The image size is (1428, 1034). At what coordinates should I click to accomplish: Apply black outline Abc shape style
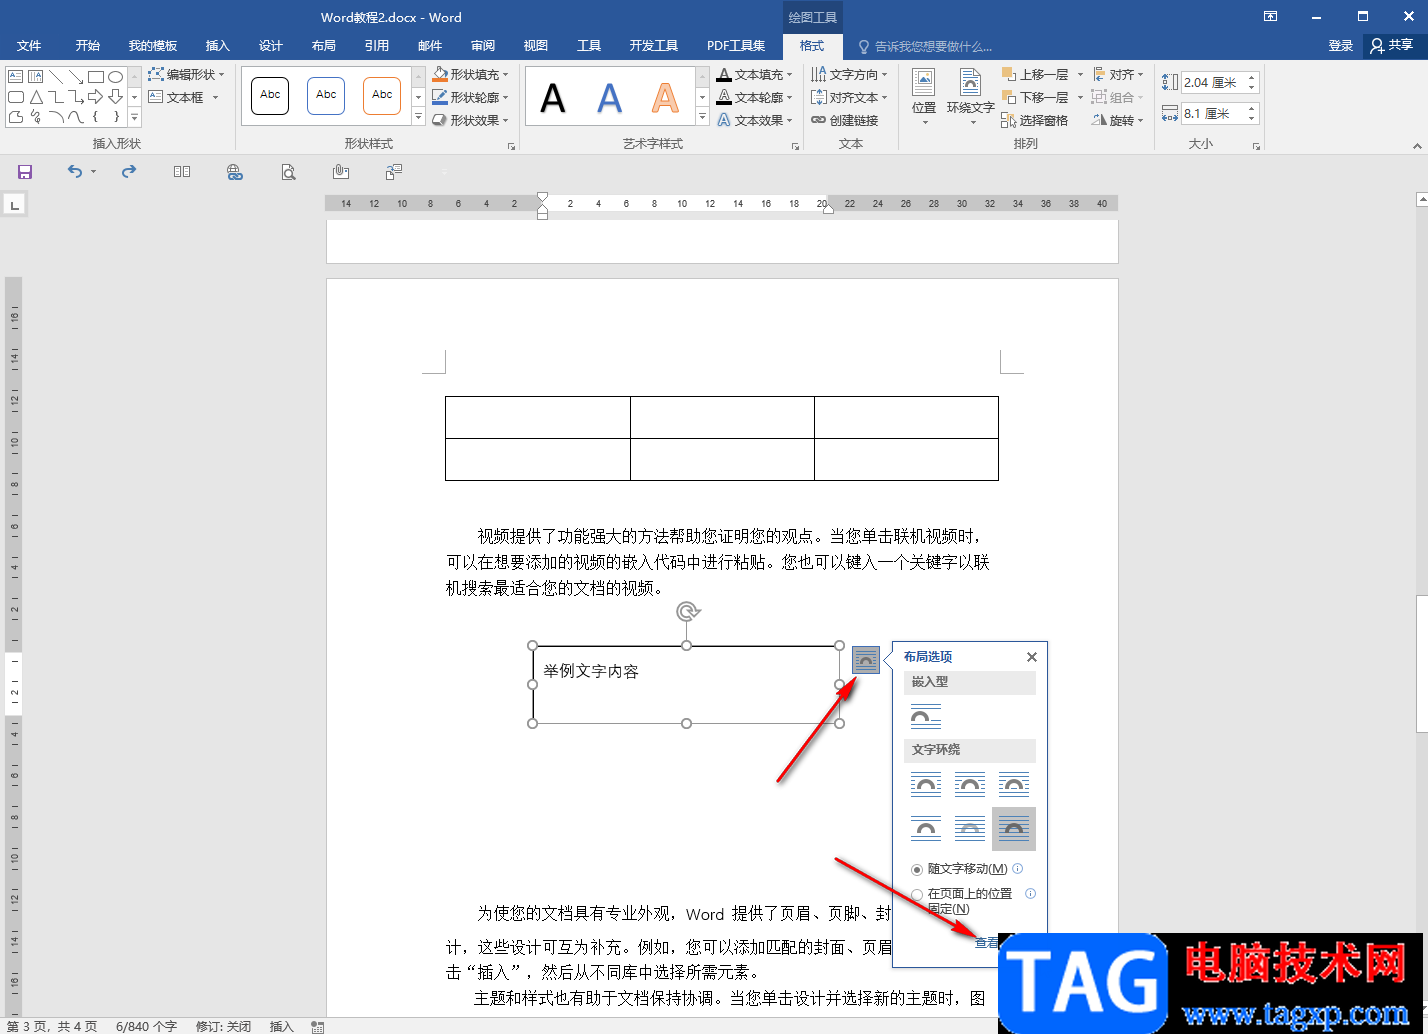pyautogui.click(x=270, y=96)
